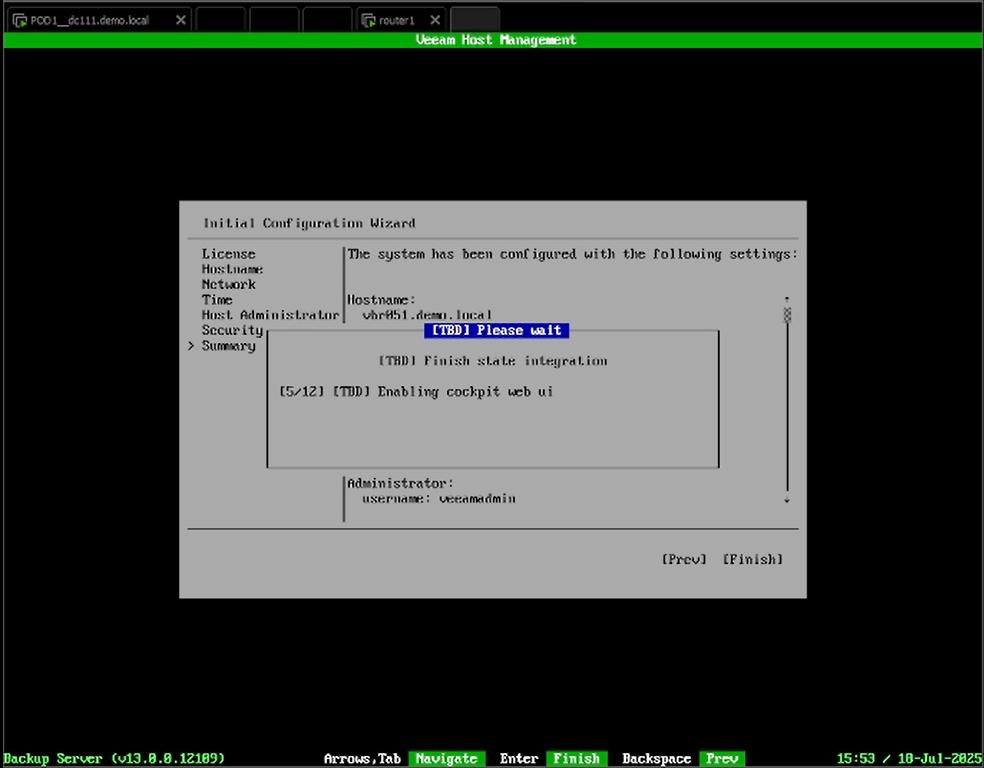The width and height of the screenshot is (984, 768).
Task: Jump to the Time wizard step
Action: coord(217,299)
